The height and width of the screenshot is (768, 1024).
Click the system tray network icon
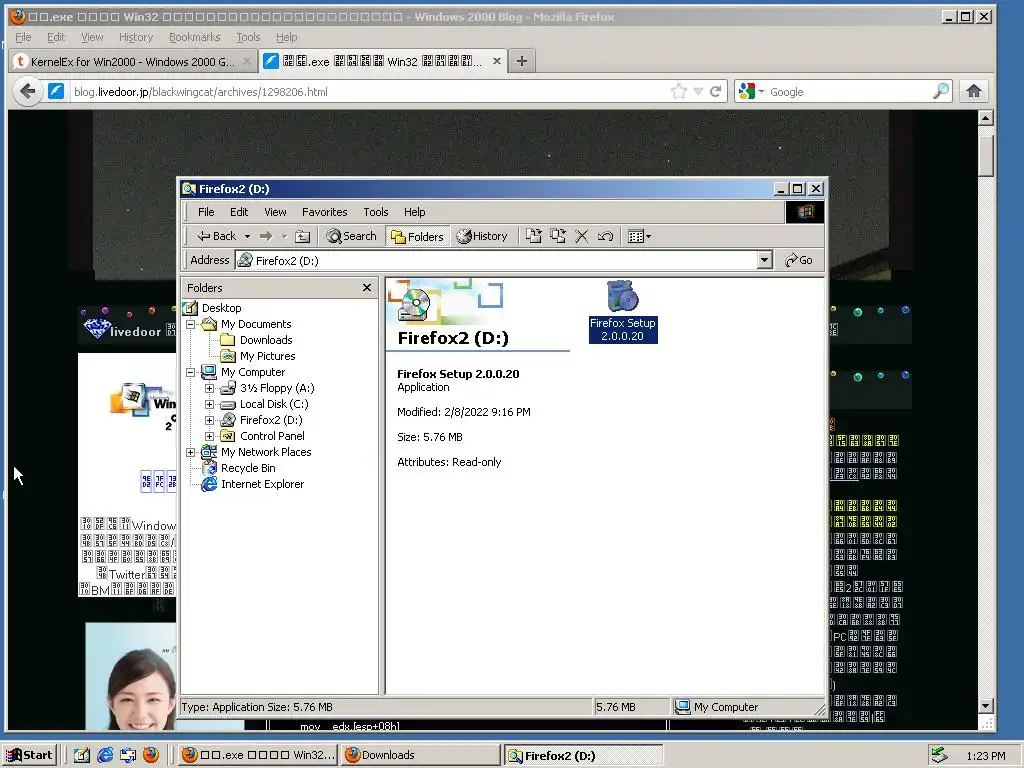pos(939,755)
